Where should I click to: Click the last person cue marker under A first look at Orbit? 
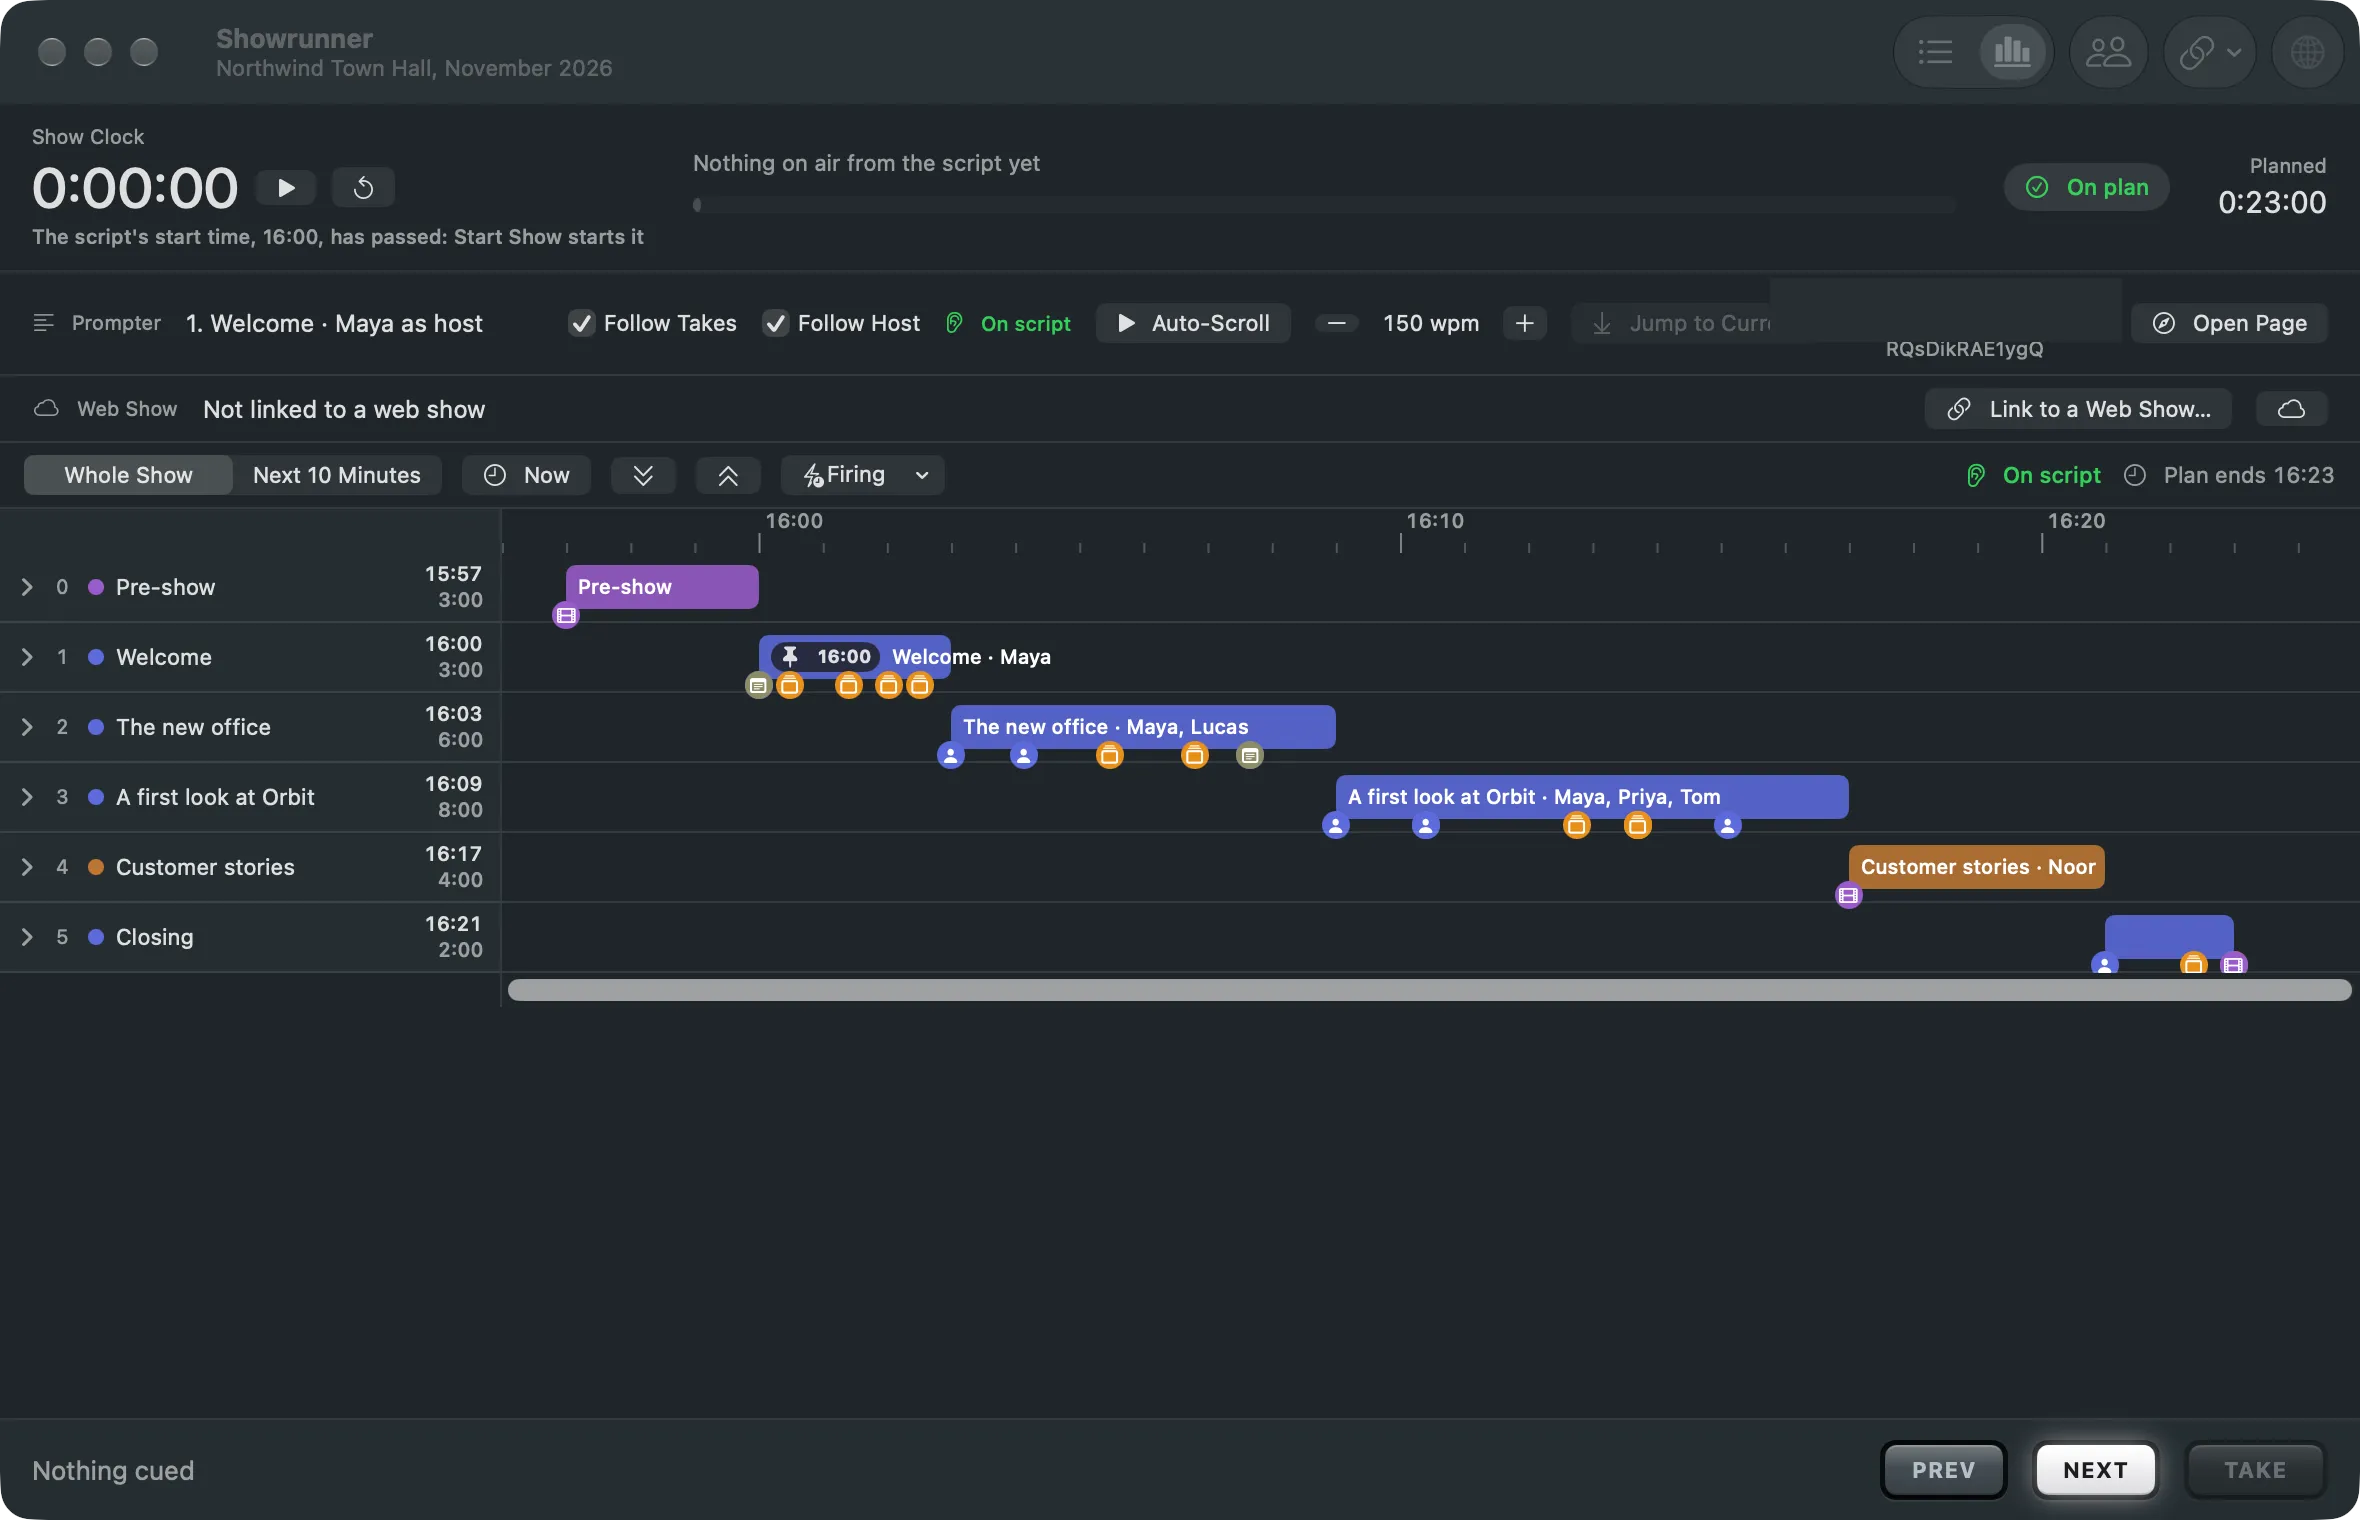click(x=1727, y=826)
